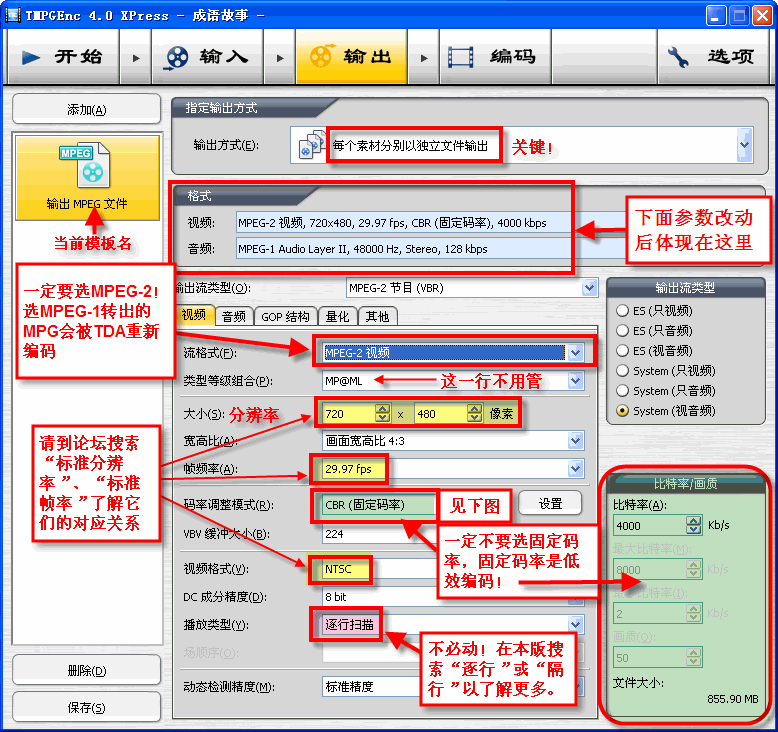
Task: Click the 855.90 MB file size text
Action: (732, 699)
